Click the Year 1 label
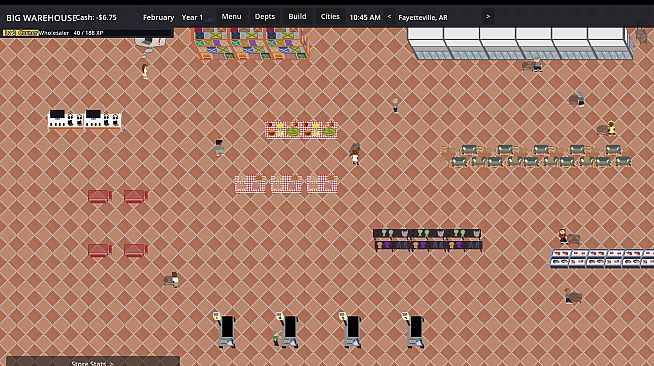Screen dimensions: 654x366 click(192, 18)
